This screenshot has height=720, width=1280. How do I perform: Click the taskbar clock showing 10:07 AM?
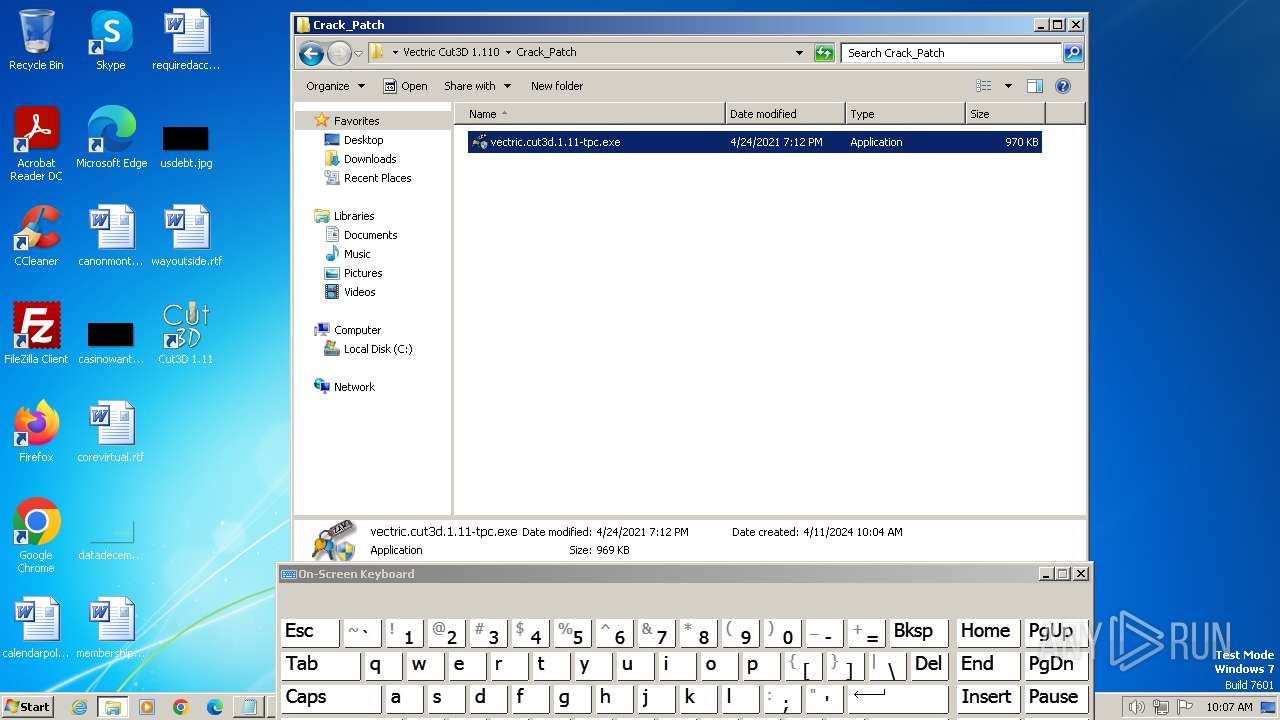coord(1229,707)
